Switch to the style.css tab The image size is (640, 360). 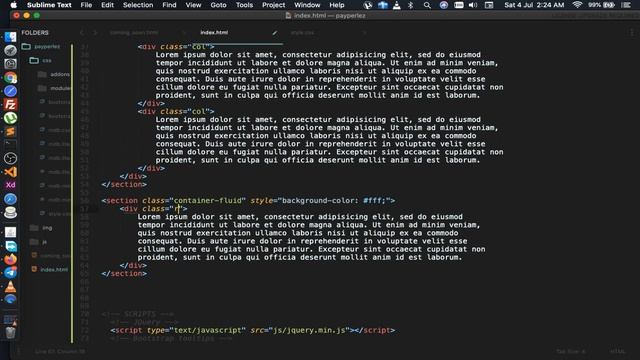(302, 33)
